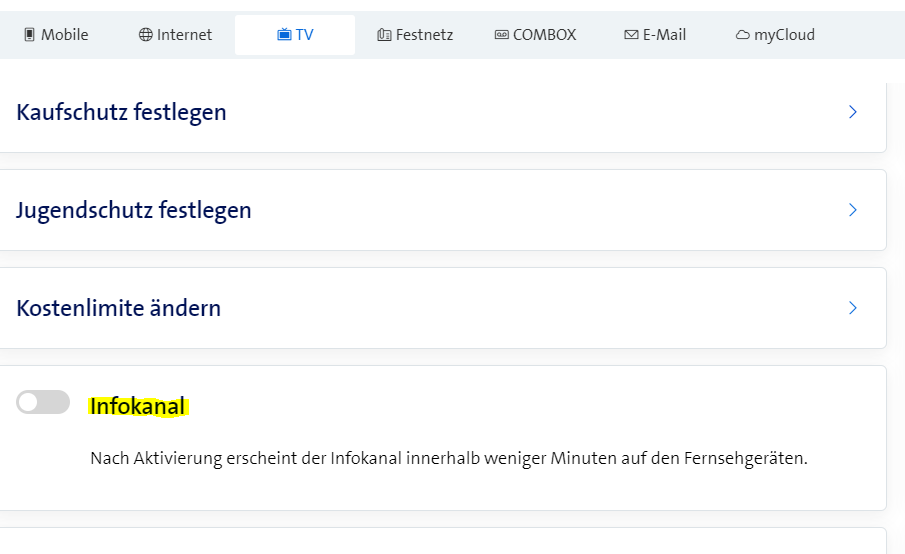Expand Kaufschutz festlegen with its chevron arrow
This screenshot has height=554, width=905.
[853, 112]
